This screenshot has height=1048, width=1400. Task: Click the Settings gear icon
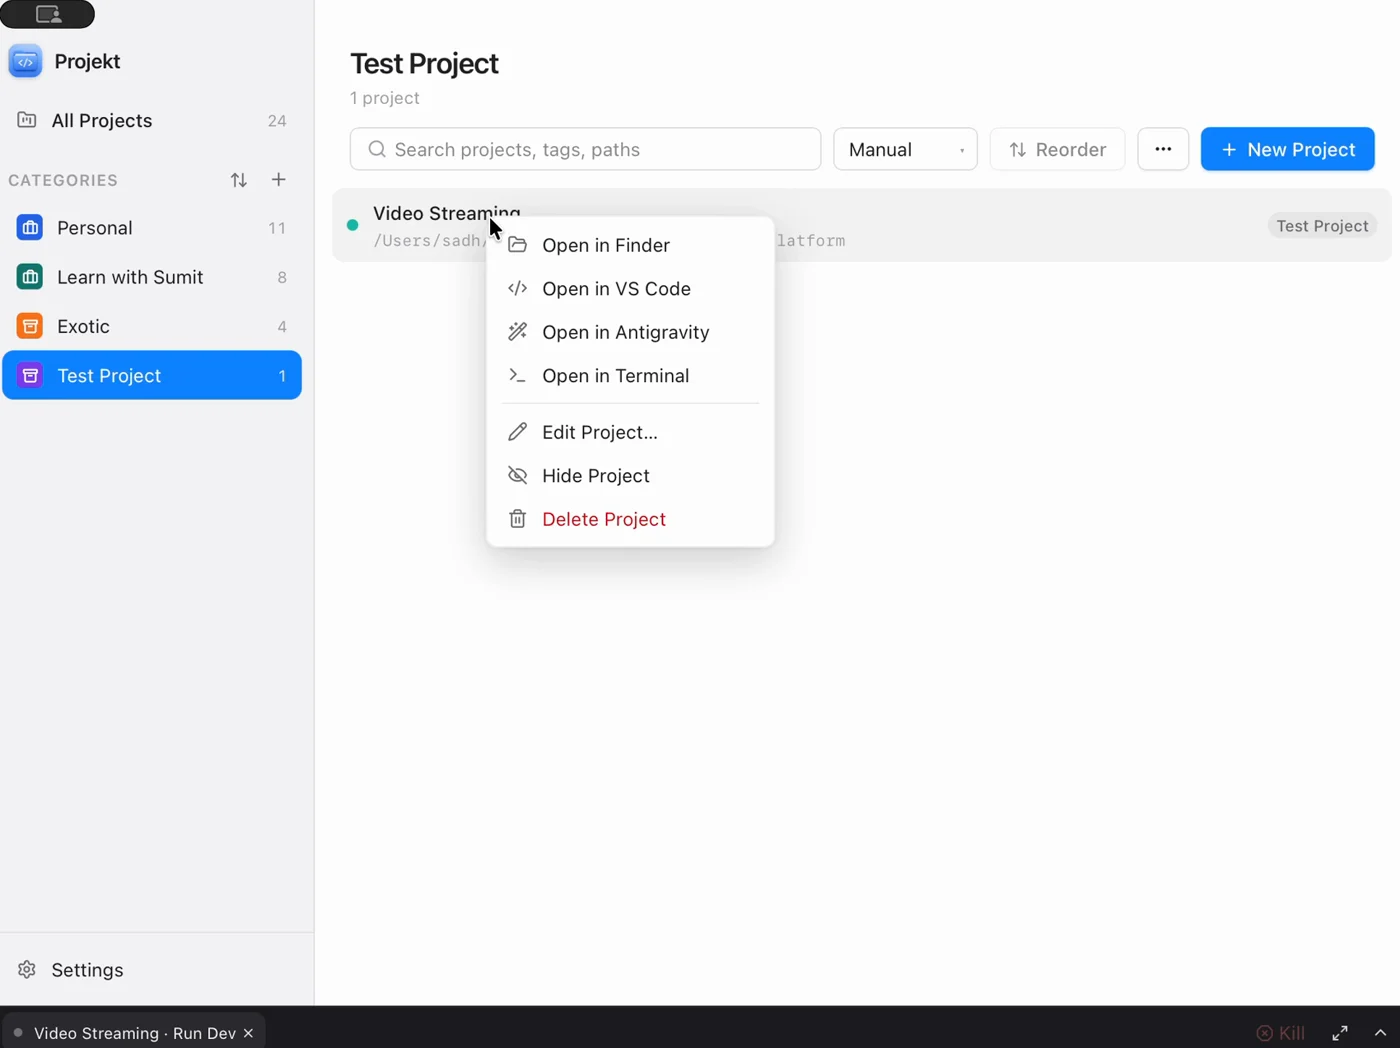(27, 970)
